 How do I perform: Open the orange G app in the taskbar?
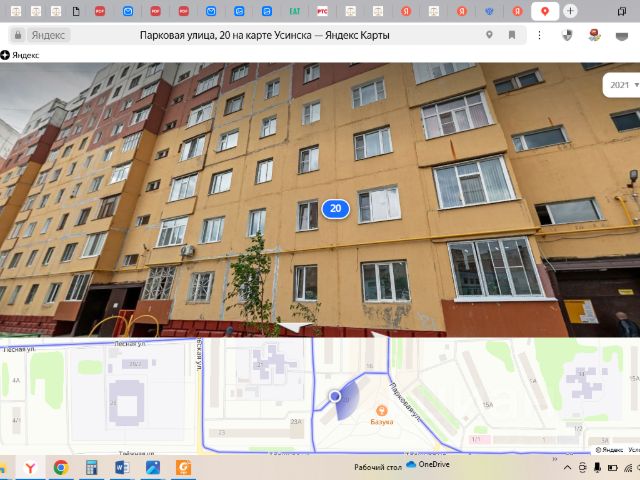pyautogui.click(x=183, y=468)
